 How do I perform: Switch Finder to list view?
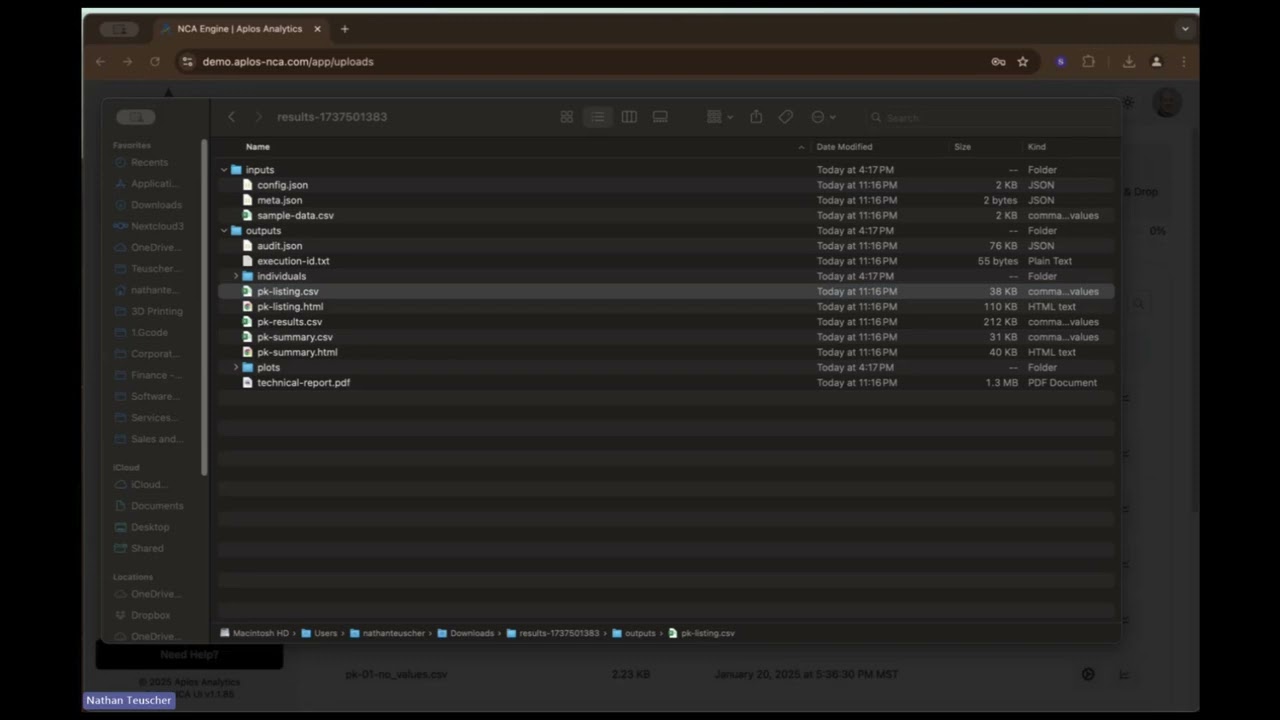click(598, 117)
